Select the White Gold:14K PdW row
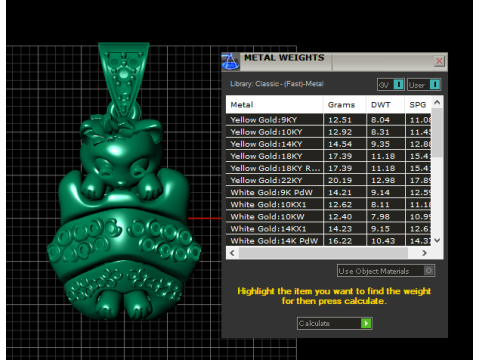The image size is (480, 360). pyautogui.click(x=328, y=240)
